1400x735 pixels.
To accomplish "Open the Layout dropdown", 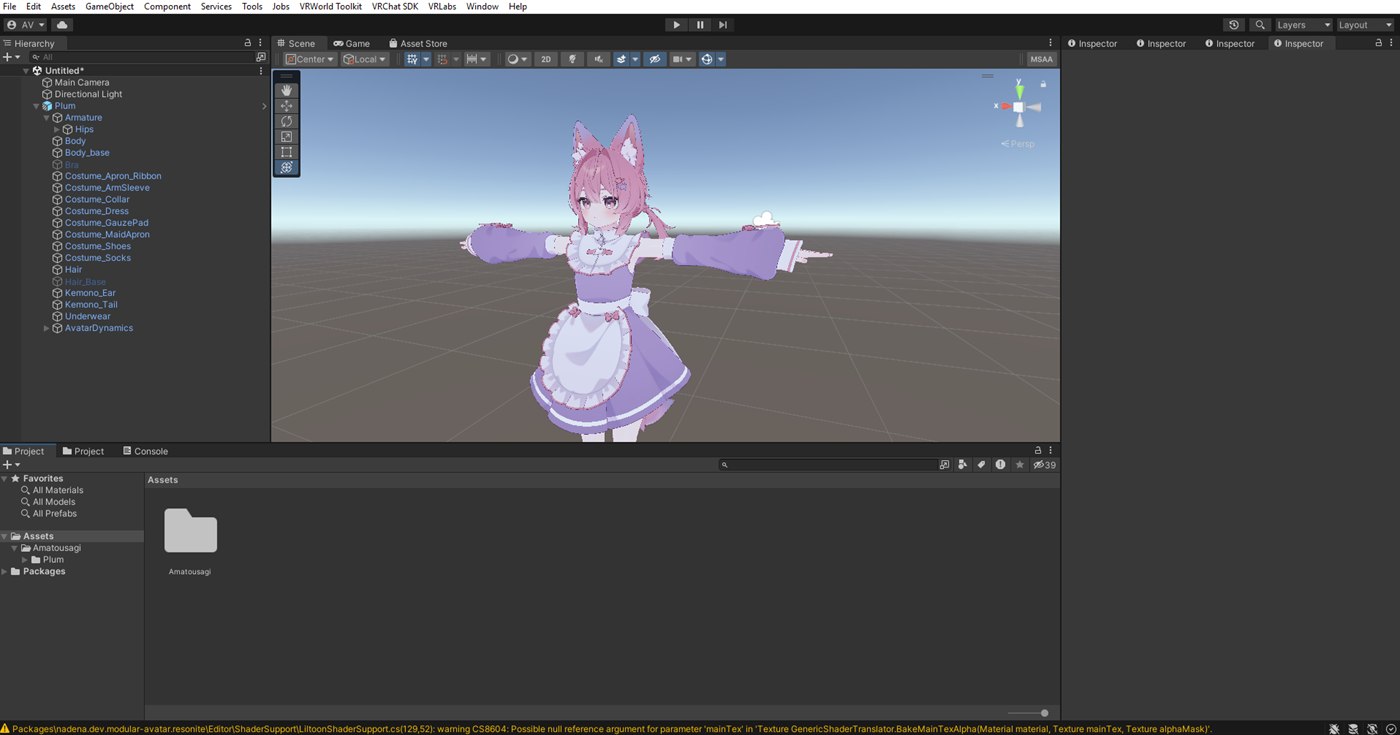I will click(x=1366, y=25).
